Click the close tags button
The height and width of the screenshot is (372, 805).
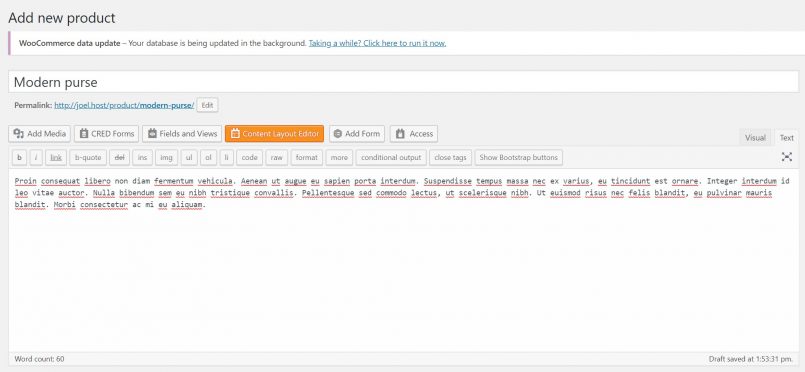click(450, 158)
